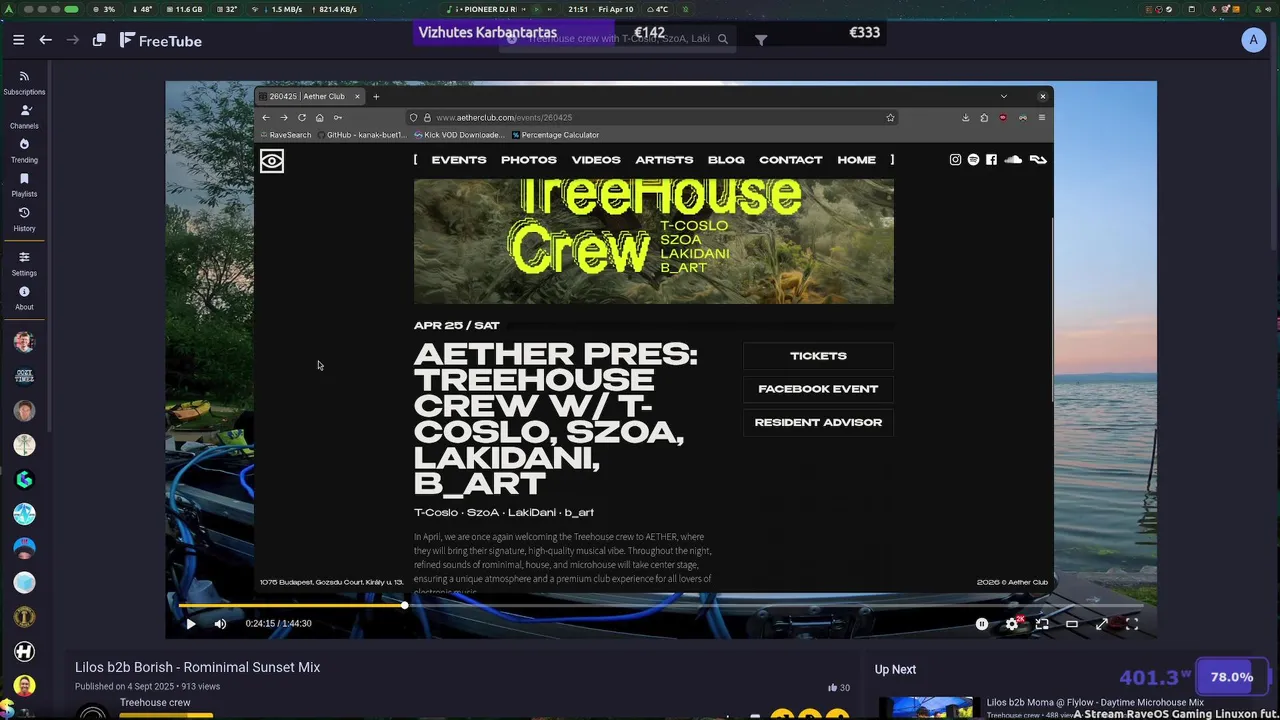Toggle the autoplay pause-circle icon in player
The image size is (1280, 720).
tap(982, 624)
